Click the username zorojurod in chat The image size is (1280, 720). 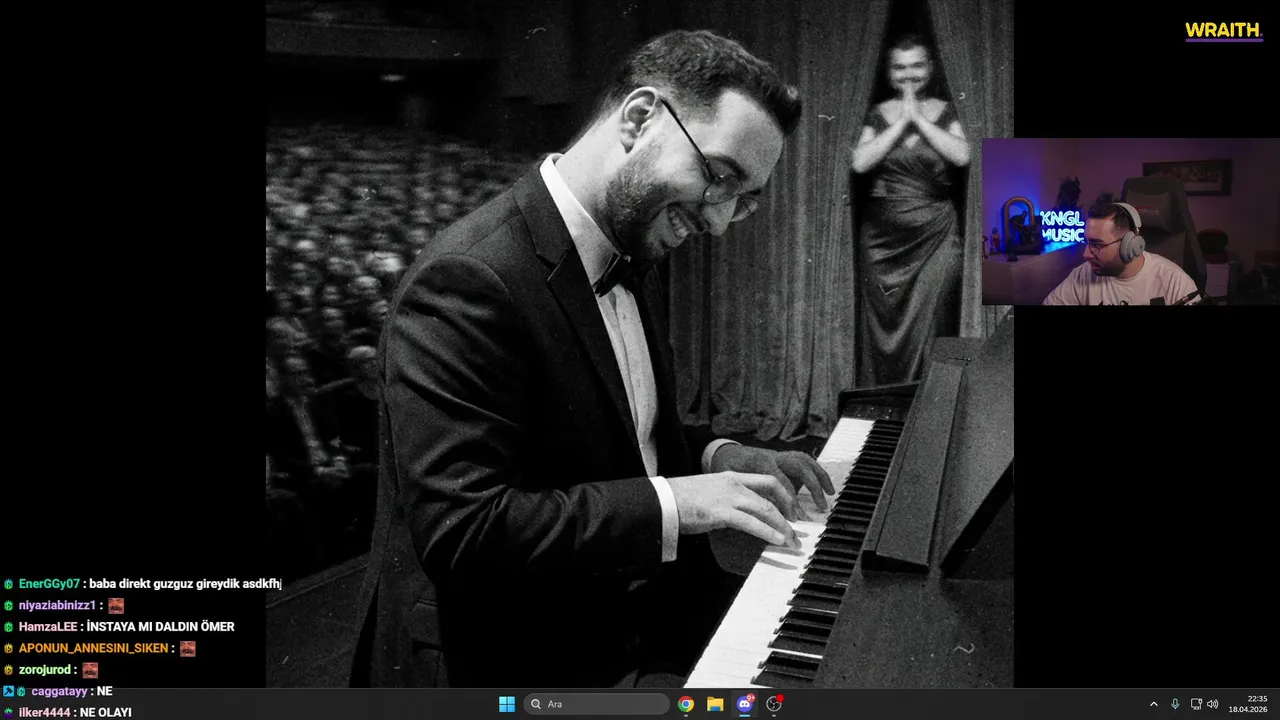pyautogui.click(x=45, y=670)
